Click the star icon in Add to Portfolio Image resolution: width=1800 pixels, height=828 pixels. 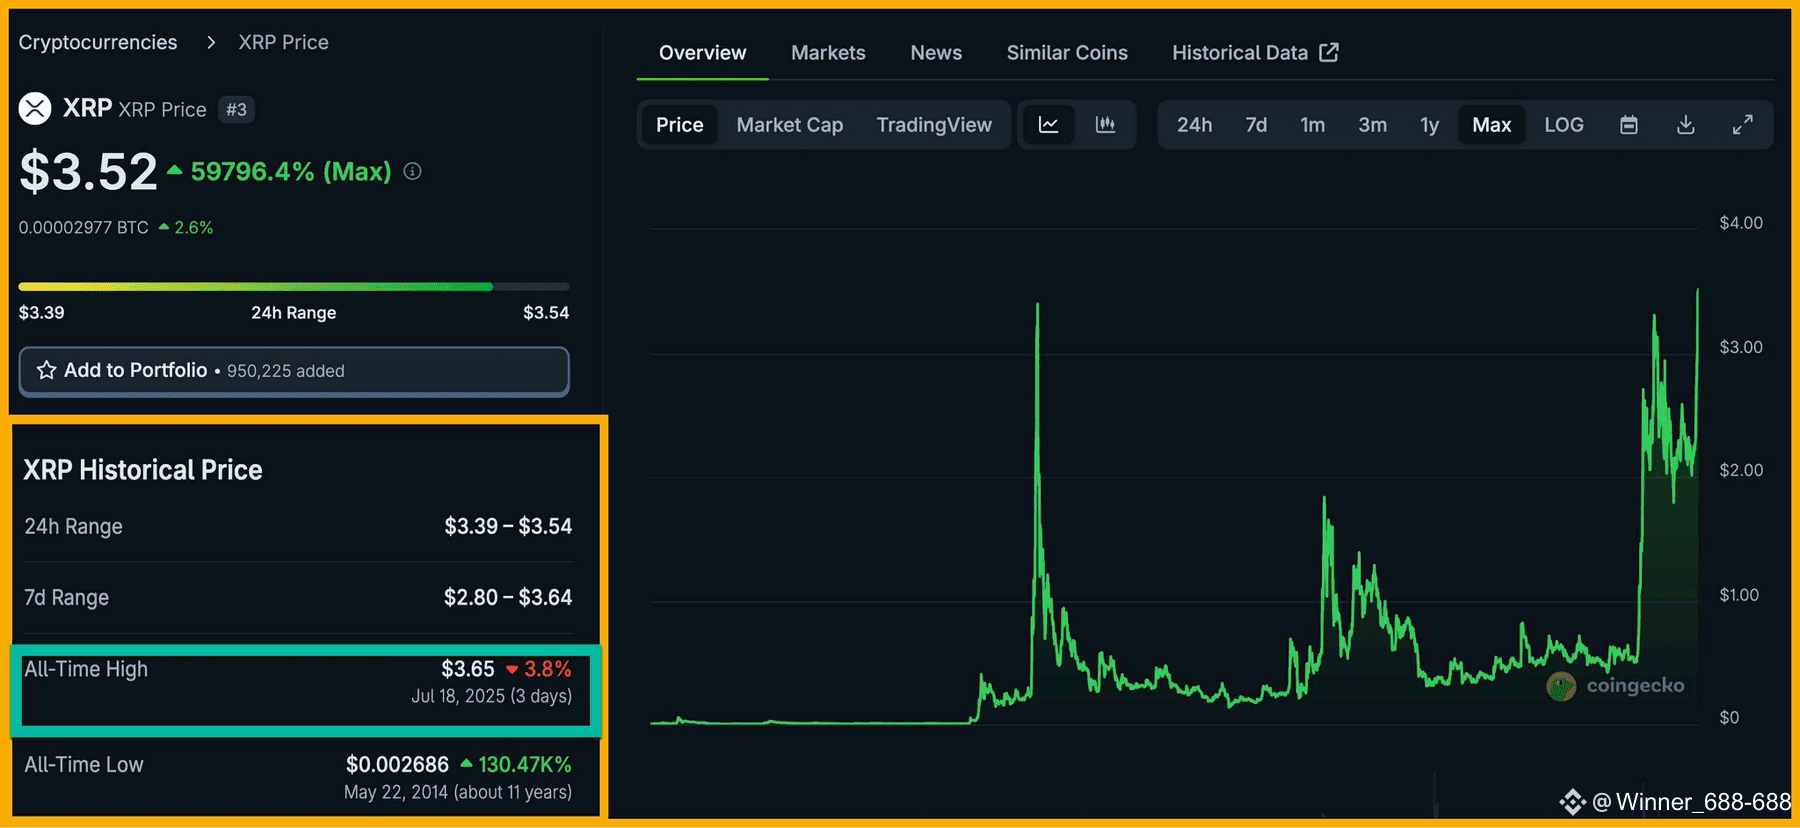46,370
